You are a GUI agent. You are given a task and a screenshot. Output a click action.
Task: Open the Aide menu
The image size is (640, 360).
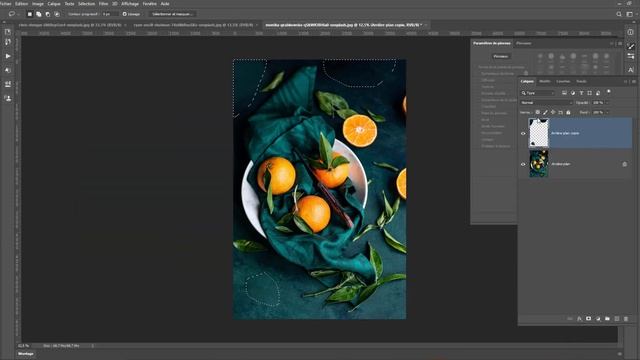click(165, 4)
